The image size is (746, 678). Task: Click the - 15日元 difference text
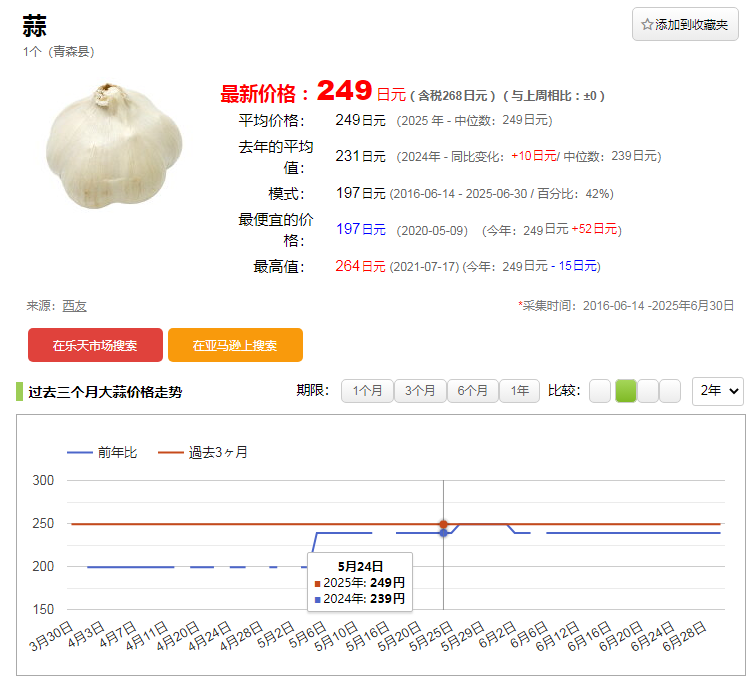[x=574, y=266]
